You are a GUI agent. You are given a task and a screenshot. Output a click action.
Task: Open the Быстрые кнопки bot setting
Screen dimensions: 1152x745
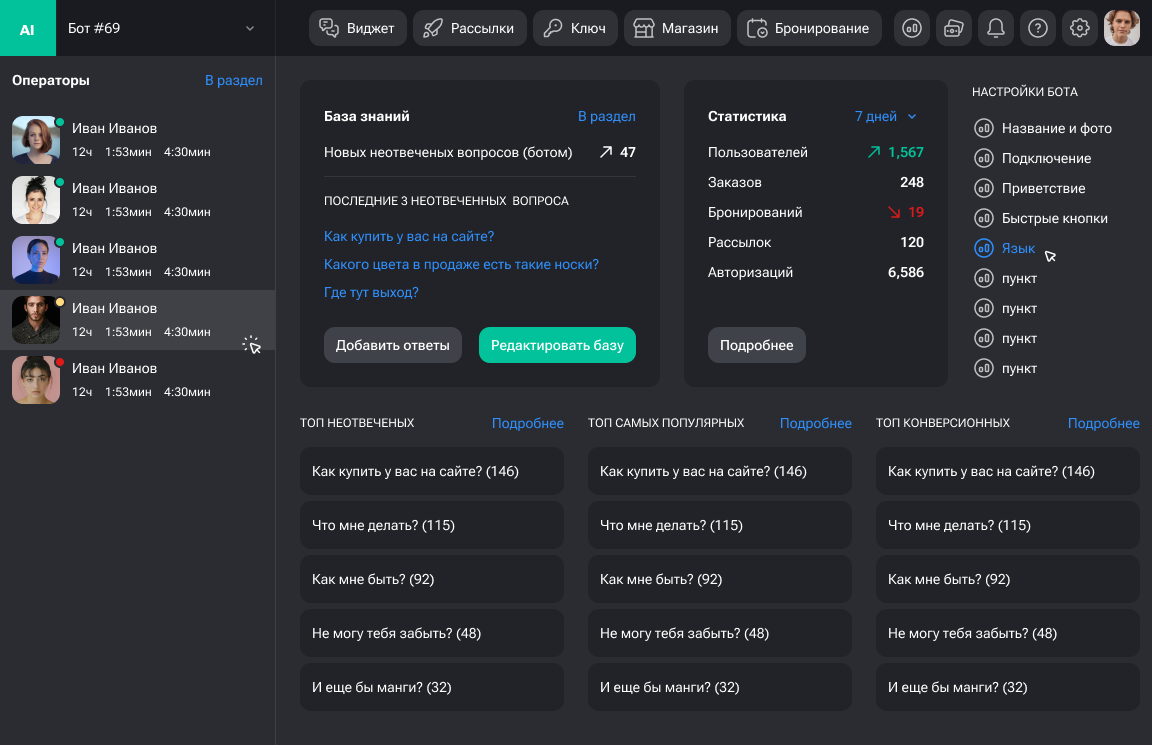click(x=1041, y=218)
